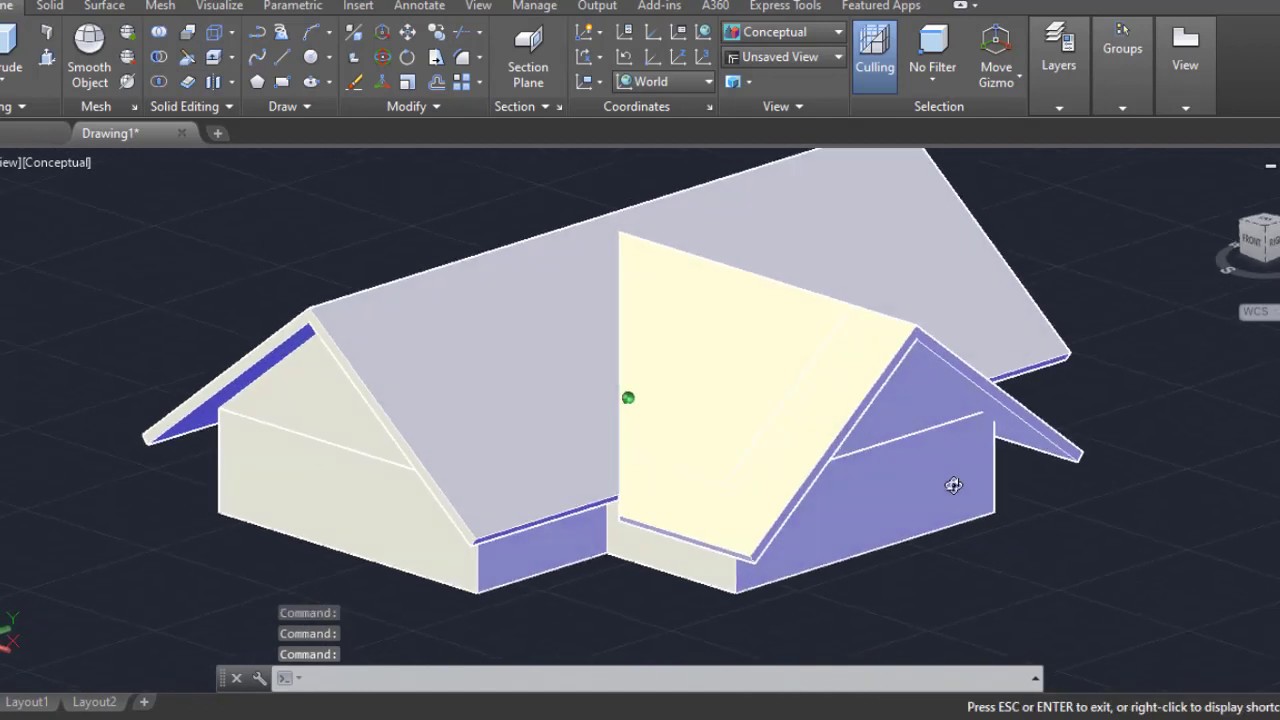
Task: Click the Groups panel icon
Action: point(1122,40)
